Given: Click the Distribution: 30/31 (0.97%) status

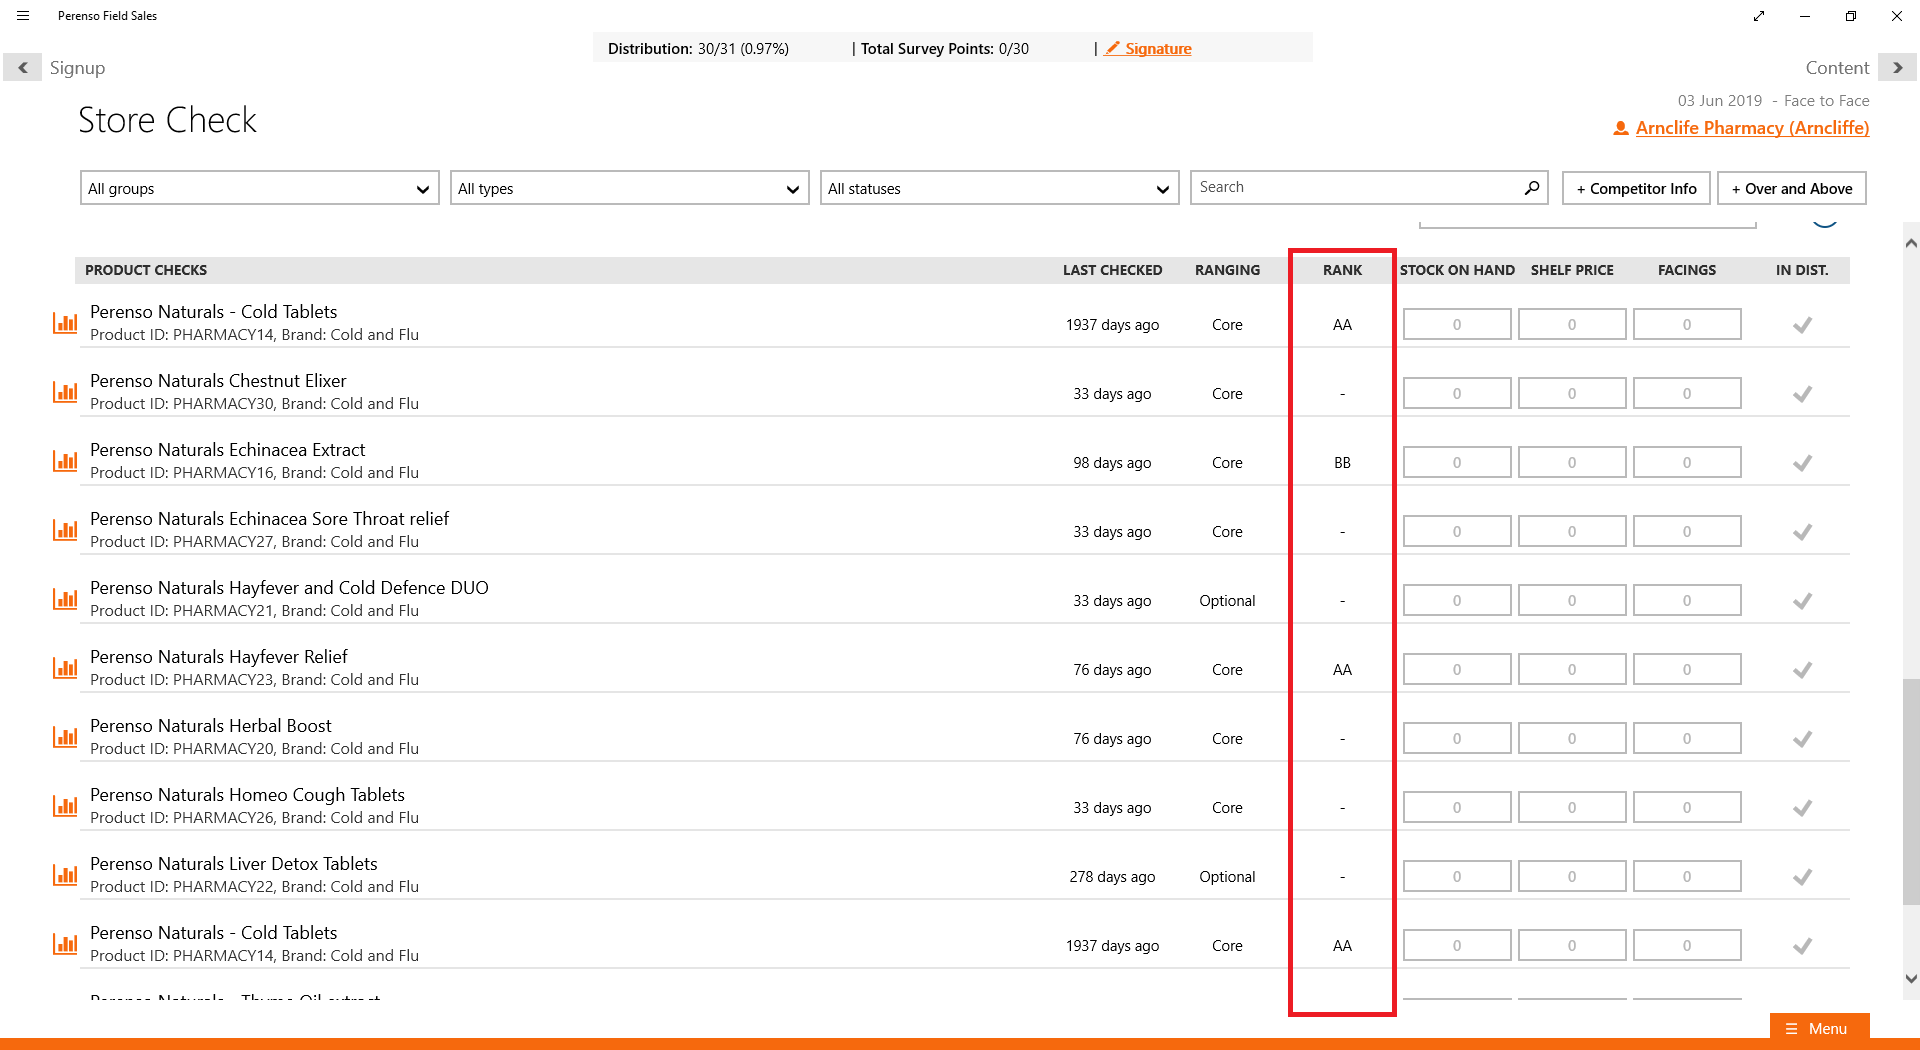Looking at the screenshot, I should (x=698, y=48).
